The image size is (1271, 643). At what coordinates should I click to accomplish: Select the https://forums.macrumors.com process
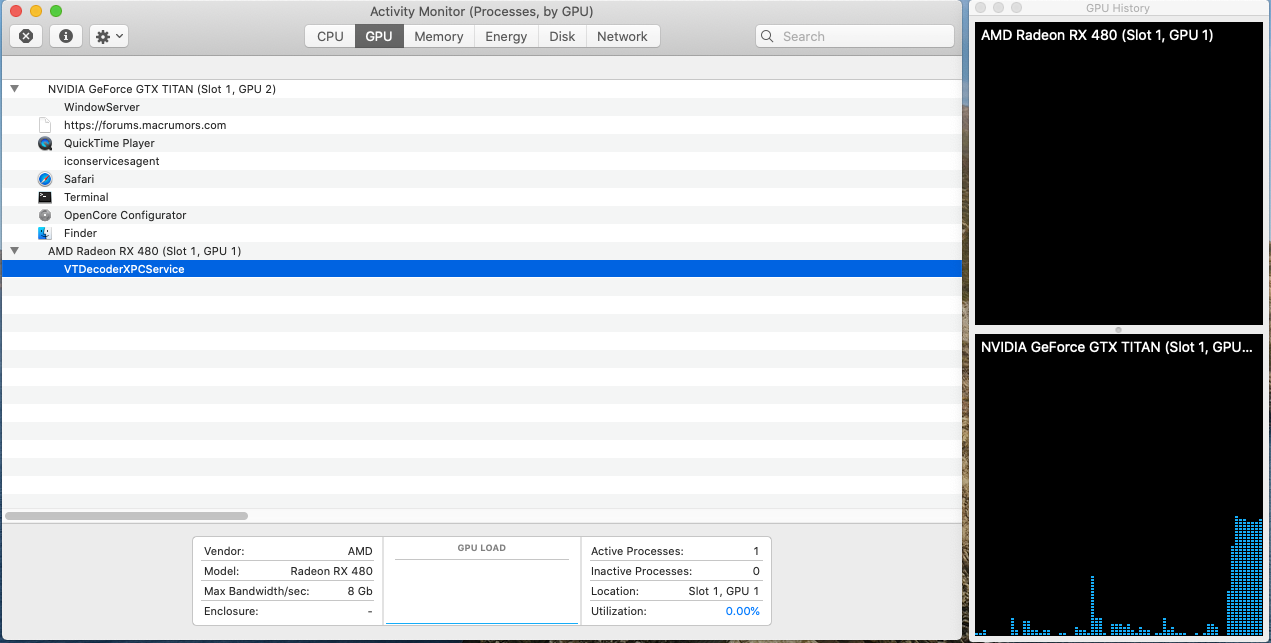[482, 125]
